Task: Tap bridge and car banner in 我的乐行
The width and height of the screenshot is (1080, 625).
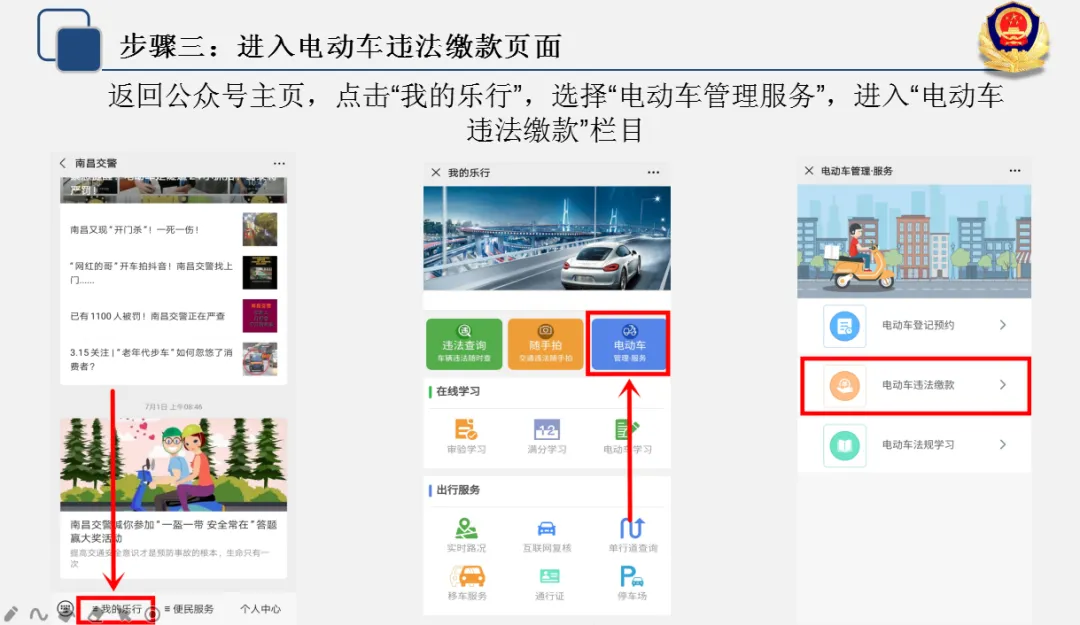Action: coord(547,238)
